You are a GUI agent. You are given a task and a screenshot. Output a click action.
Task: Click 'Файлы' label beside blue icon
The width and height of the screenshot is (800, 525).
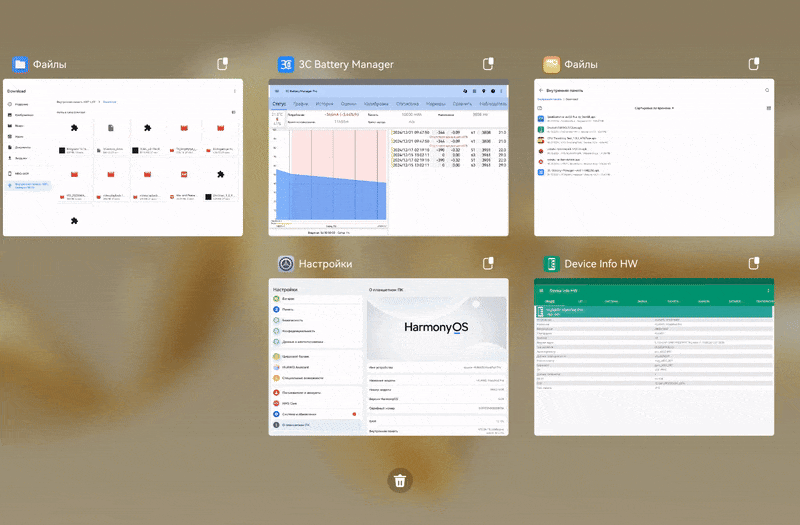coord(49,64)
